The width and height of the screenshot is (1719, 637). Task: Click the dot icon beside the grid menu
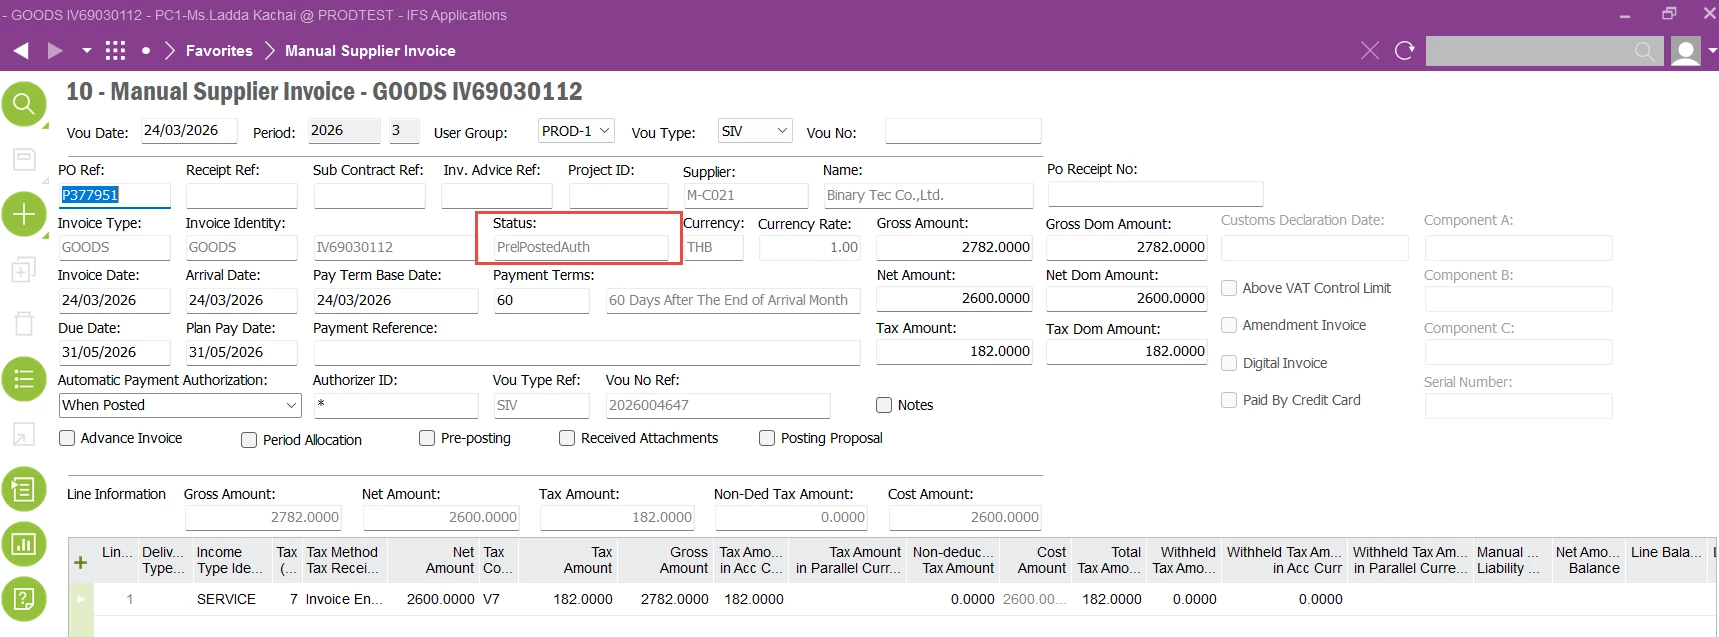coord(146,50)
